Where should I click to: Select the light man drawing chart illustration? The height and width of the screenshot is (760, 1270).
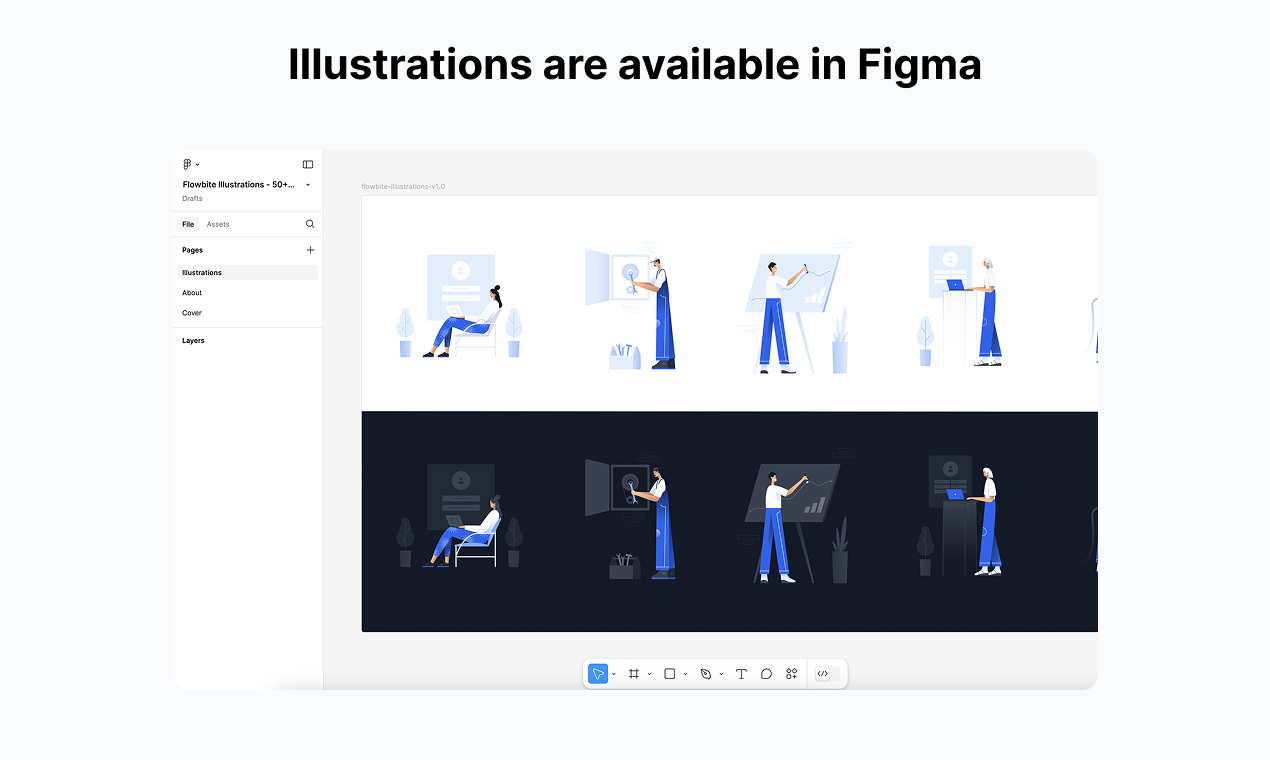tap(795, 308)
